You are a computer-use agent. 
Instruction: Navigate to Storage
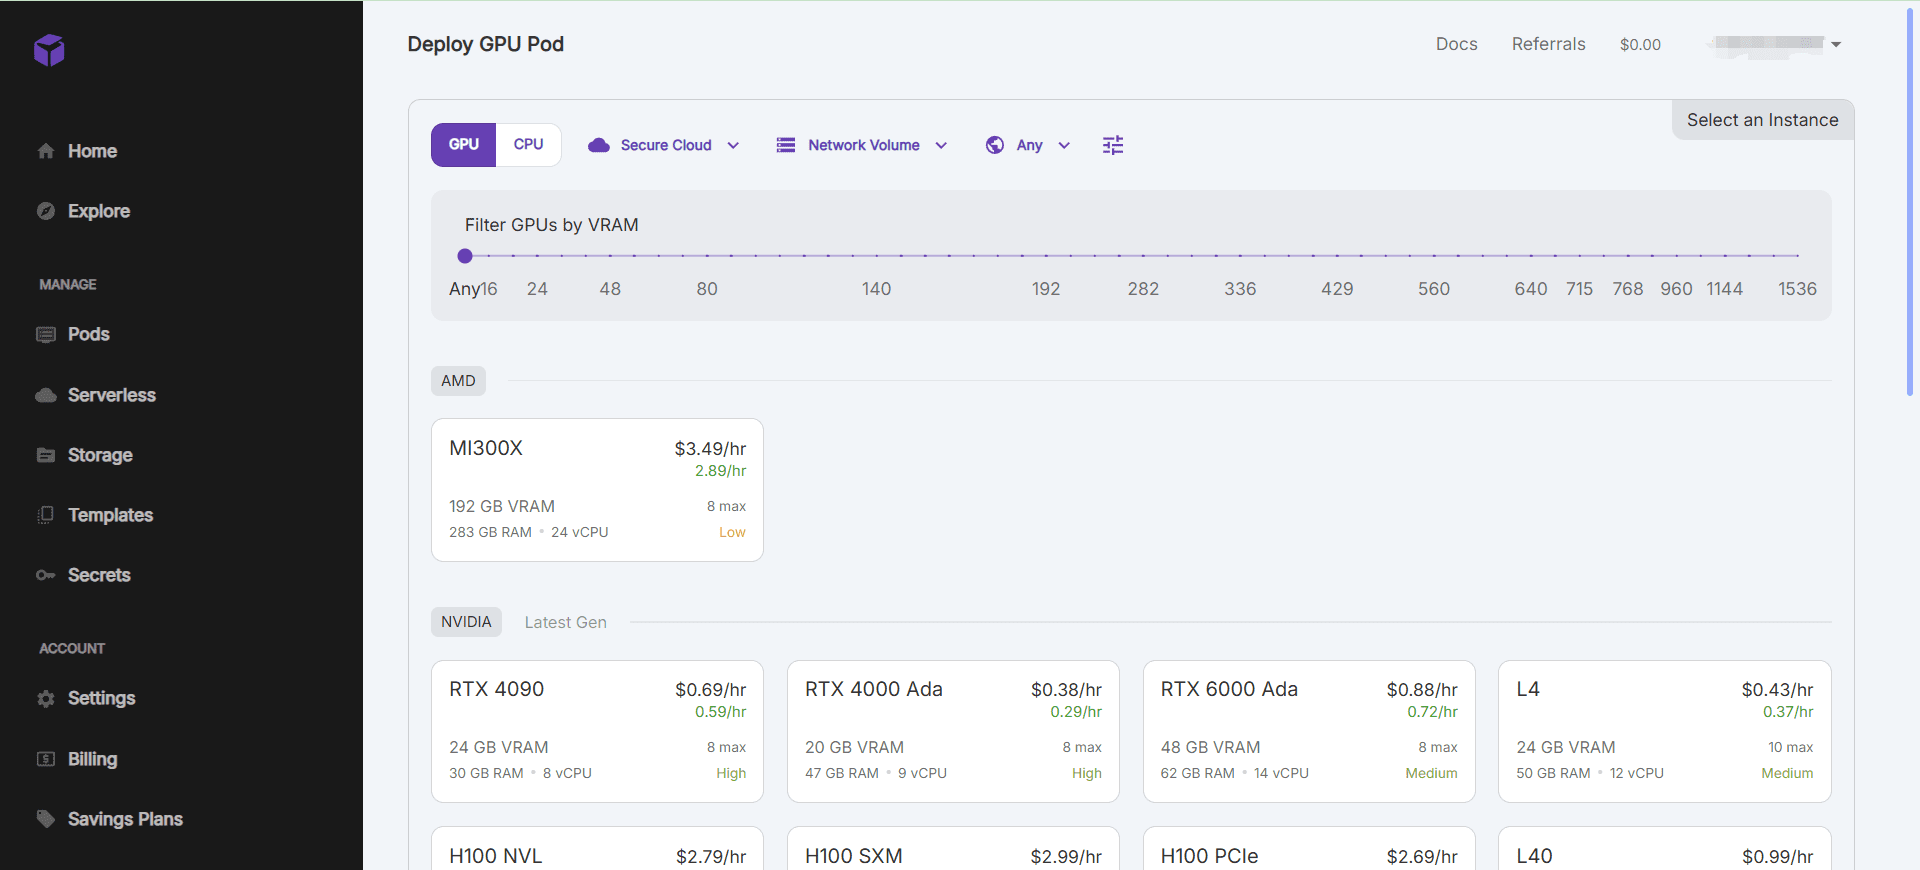pyautogui.click(x=100, y=455)
